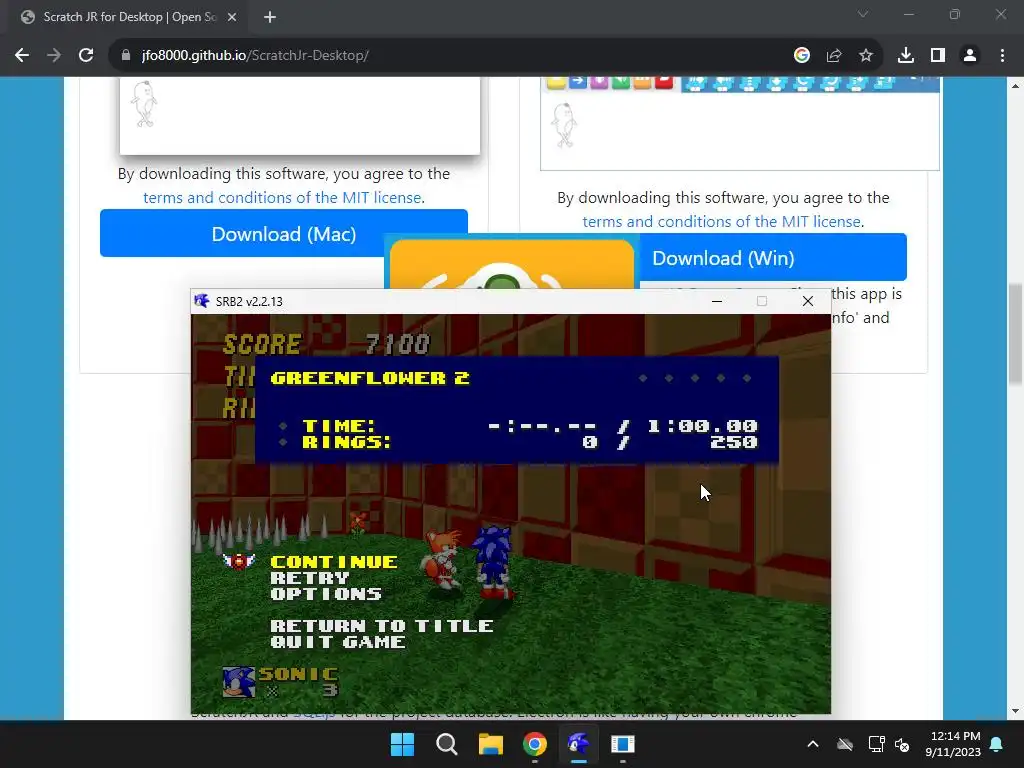This screenshot has width=1024, height=768.
Task: Open MIT license link above Win download
Action: click(x=722, y=221)
